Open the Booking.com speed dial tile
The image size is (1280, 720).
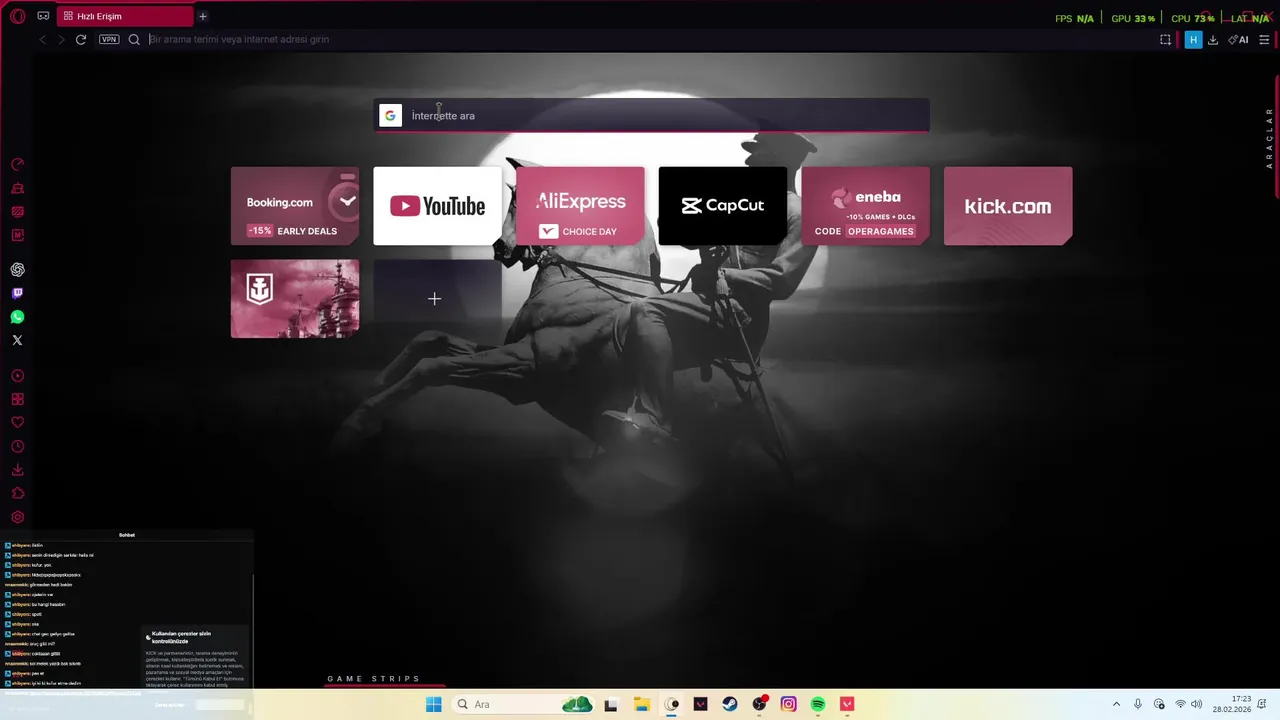295,206
